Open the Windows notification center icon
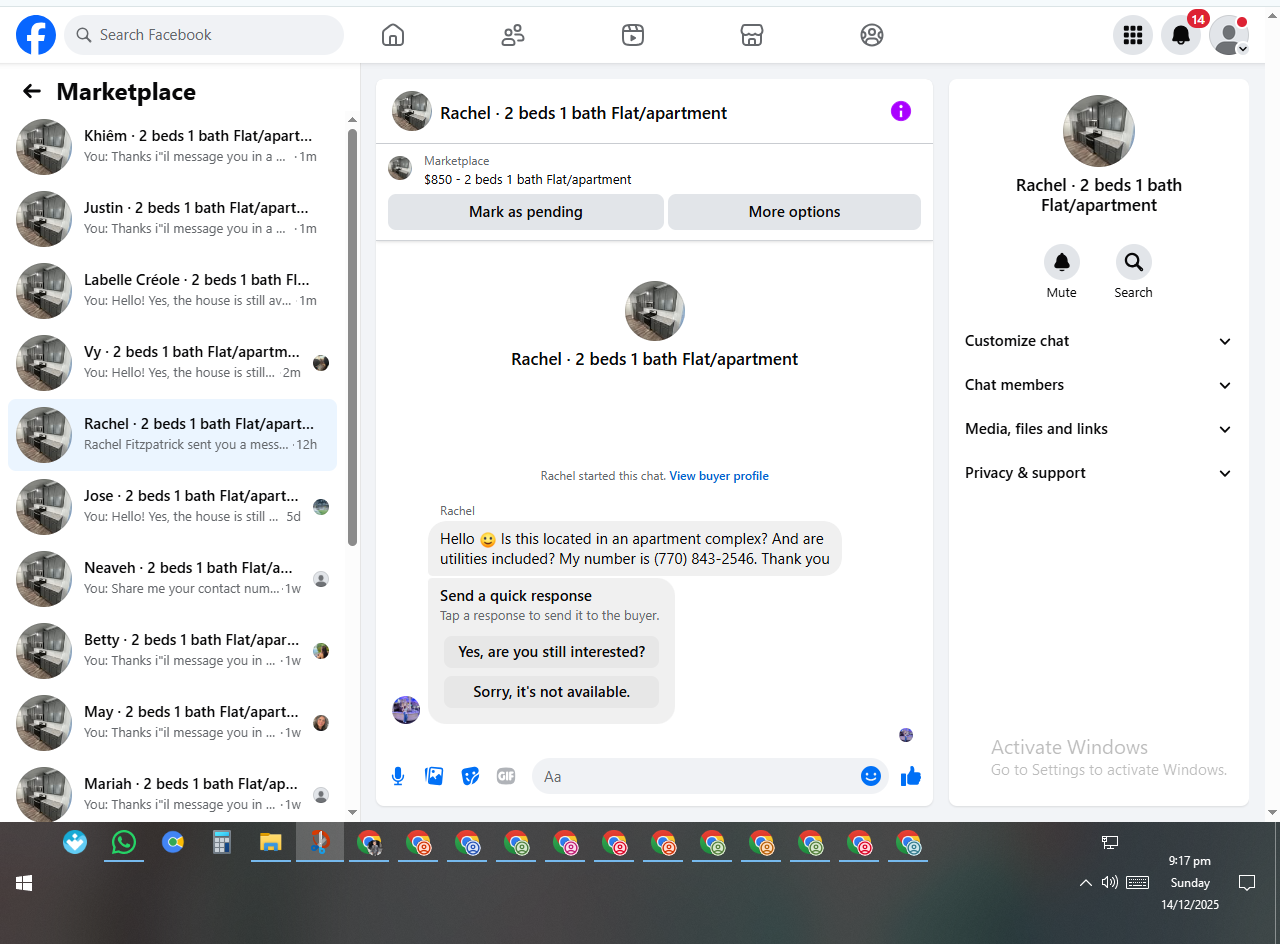This screenshot has height=944, width=1280. [1247, 882]
